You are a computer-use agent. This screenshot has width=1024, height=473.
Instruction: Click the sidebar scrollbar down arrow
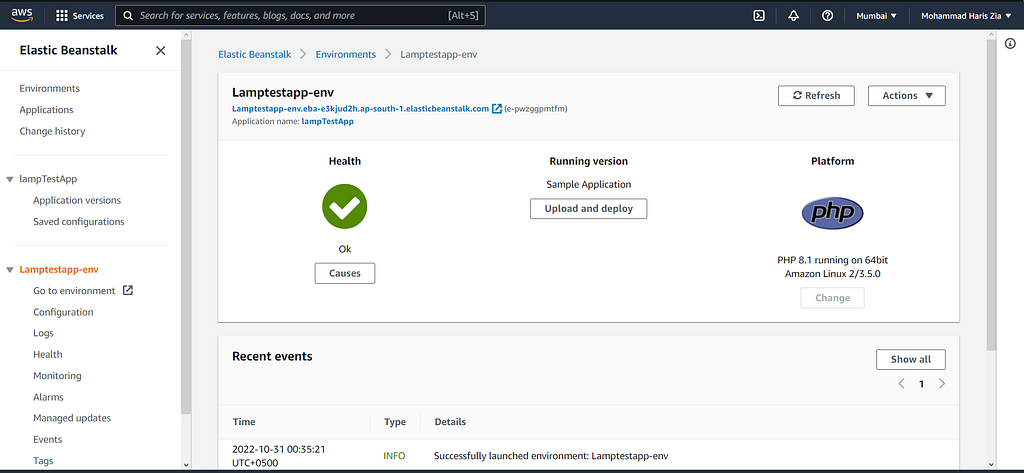186,464
